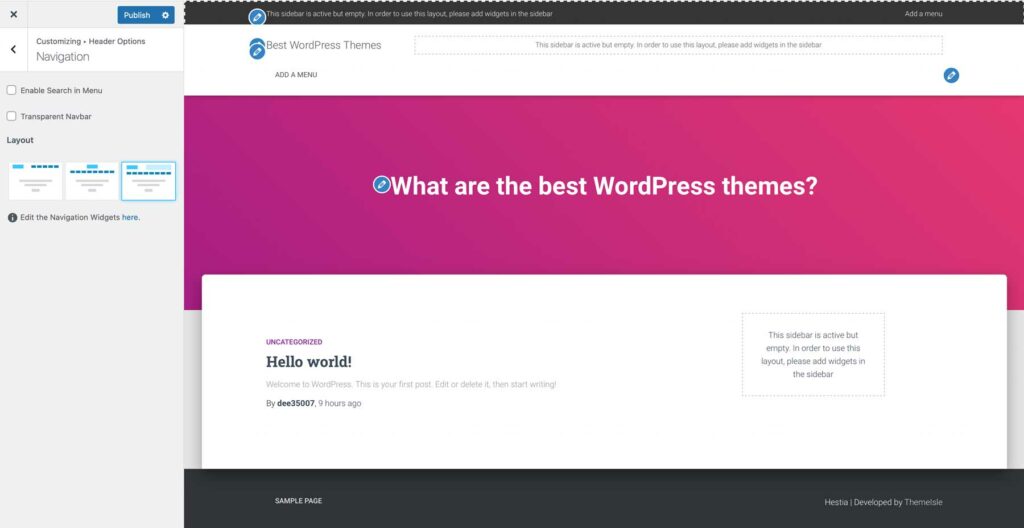Click the edit pencil beside hero title
Viewport: 1024px width, 528px height.
[x=381, y=185]
